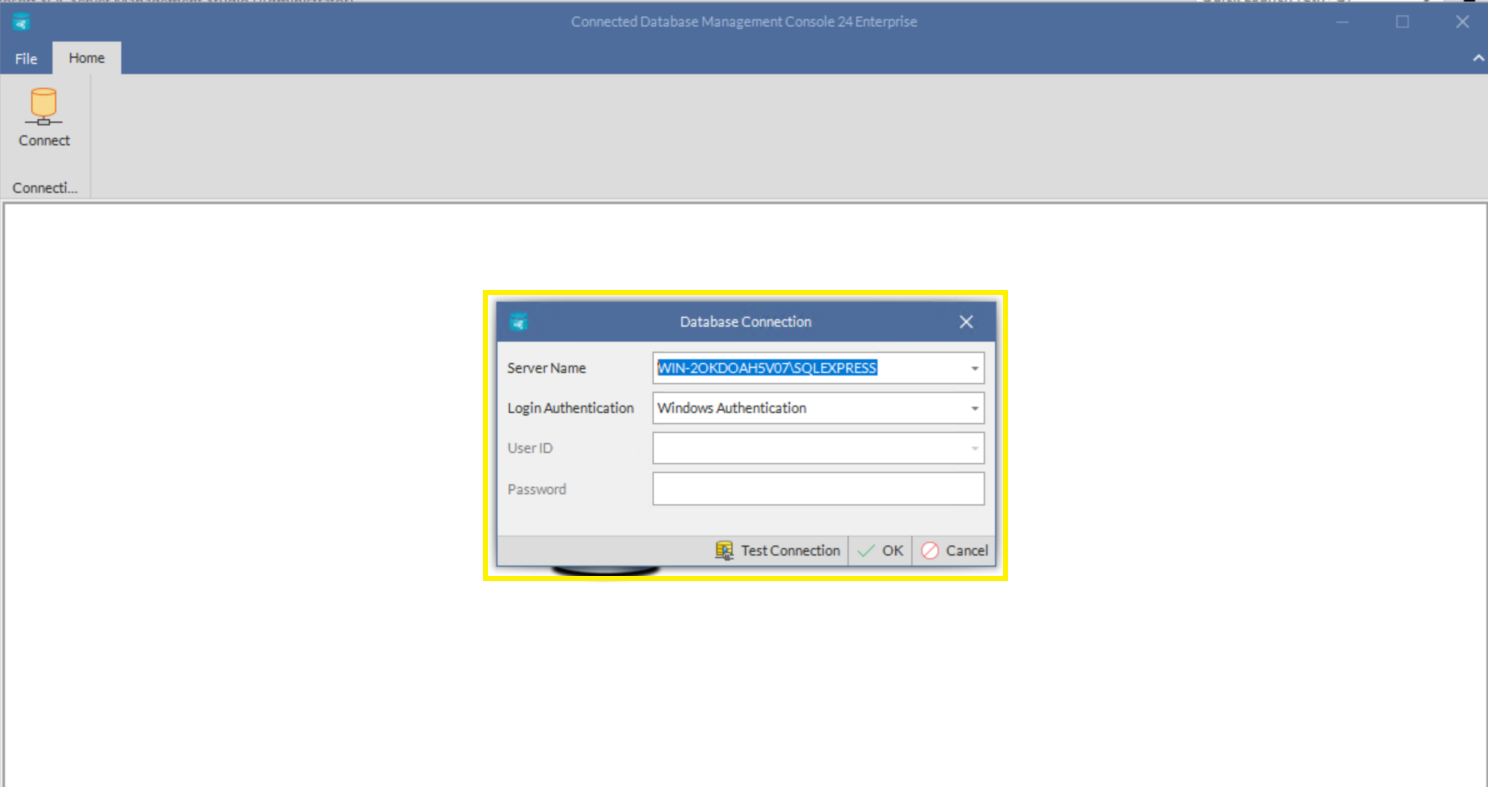Maximize the main console window
Screen dimensions: 1488x787
point(1402,22)
